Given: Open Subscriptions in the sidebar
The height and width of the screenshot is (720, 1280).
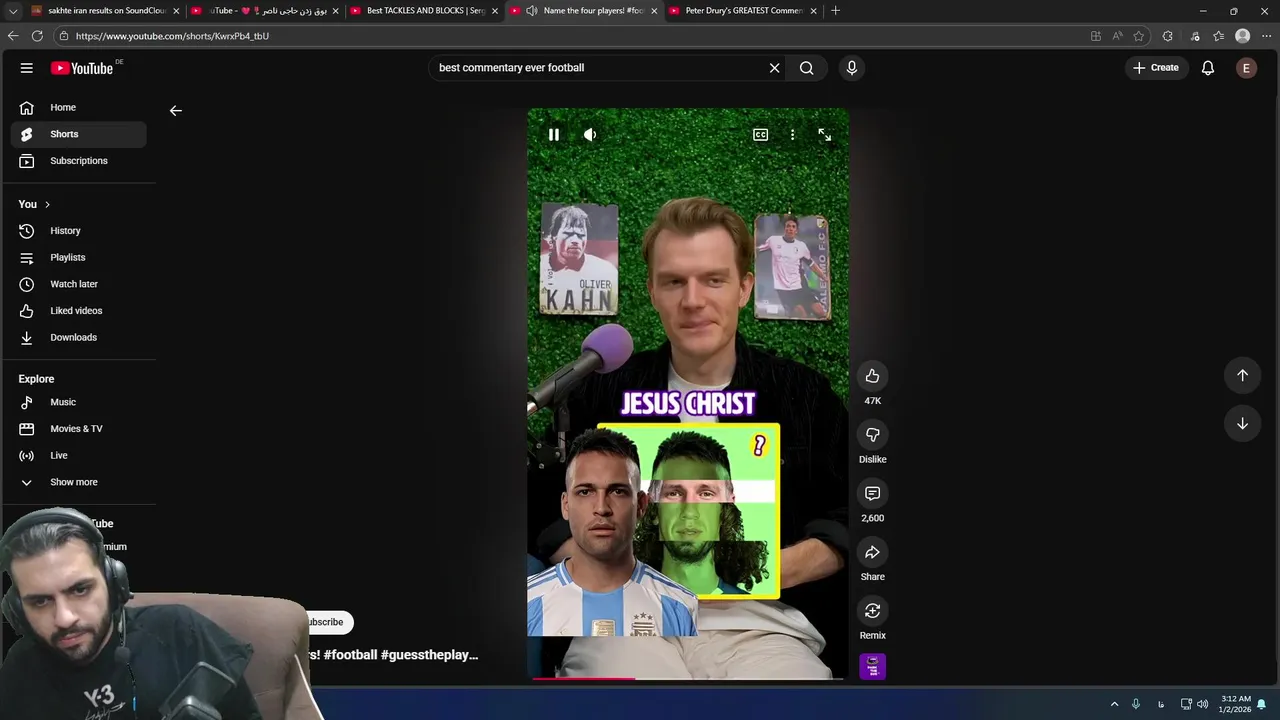Looking at the screenshot, I should (78, 161).
